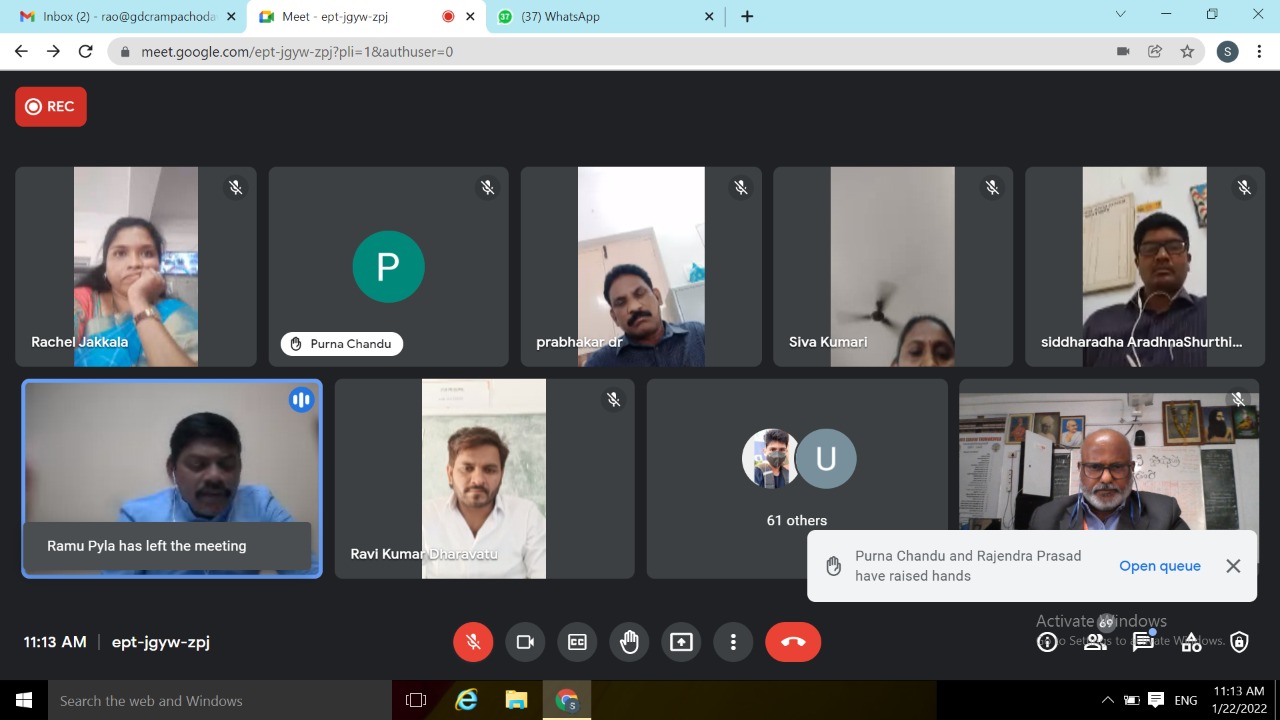
Task: Turn on closed captions
Action: pos(577,642)
